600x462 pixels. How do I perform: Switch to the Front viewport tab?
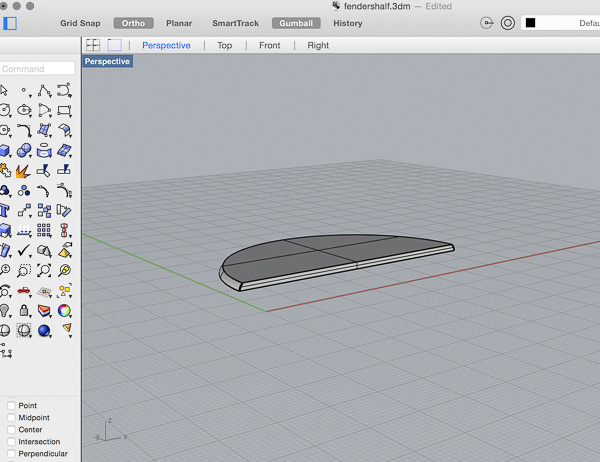click(x=270, y=45)
